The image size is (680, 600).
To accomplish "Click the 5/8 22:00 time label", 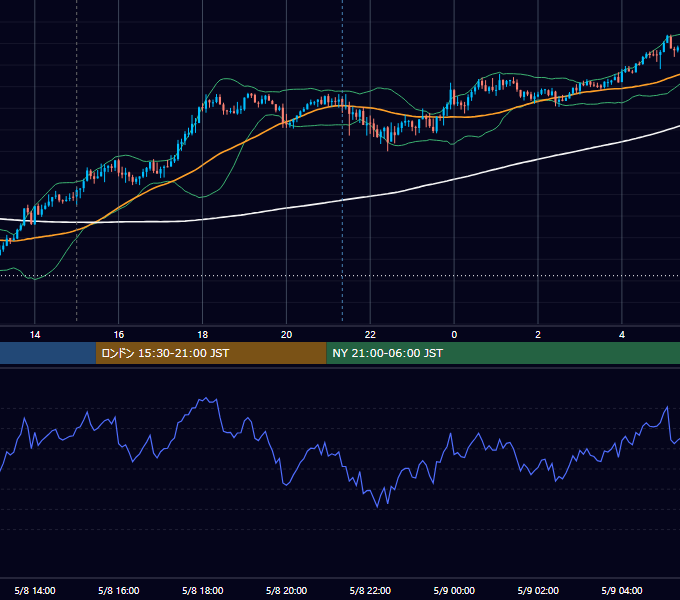I will (x=370, y=590).
